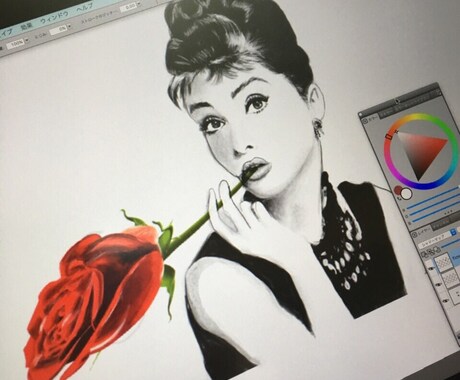Image resolution: width=460 pixels, height=380 pixels.
Task: Click the layer opacity slider
Action: coord(452,244)
